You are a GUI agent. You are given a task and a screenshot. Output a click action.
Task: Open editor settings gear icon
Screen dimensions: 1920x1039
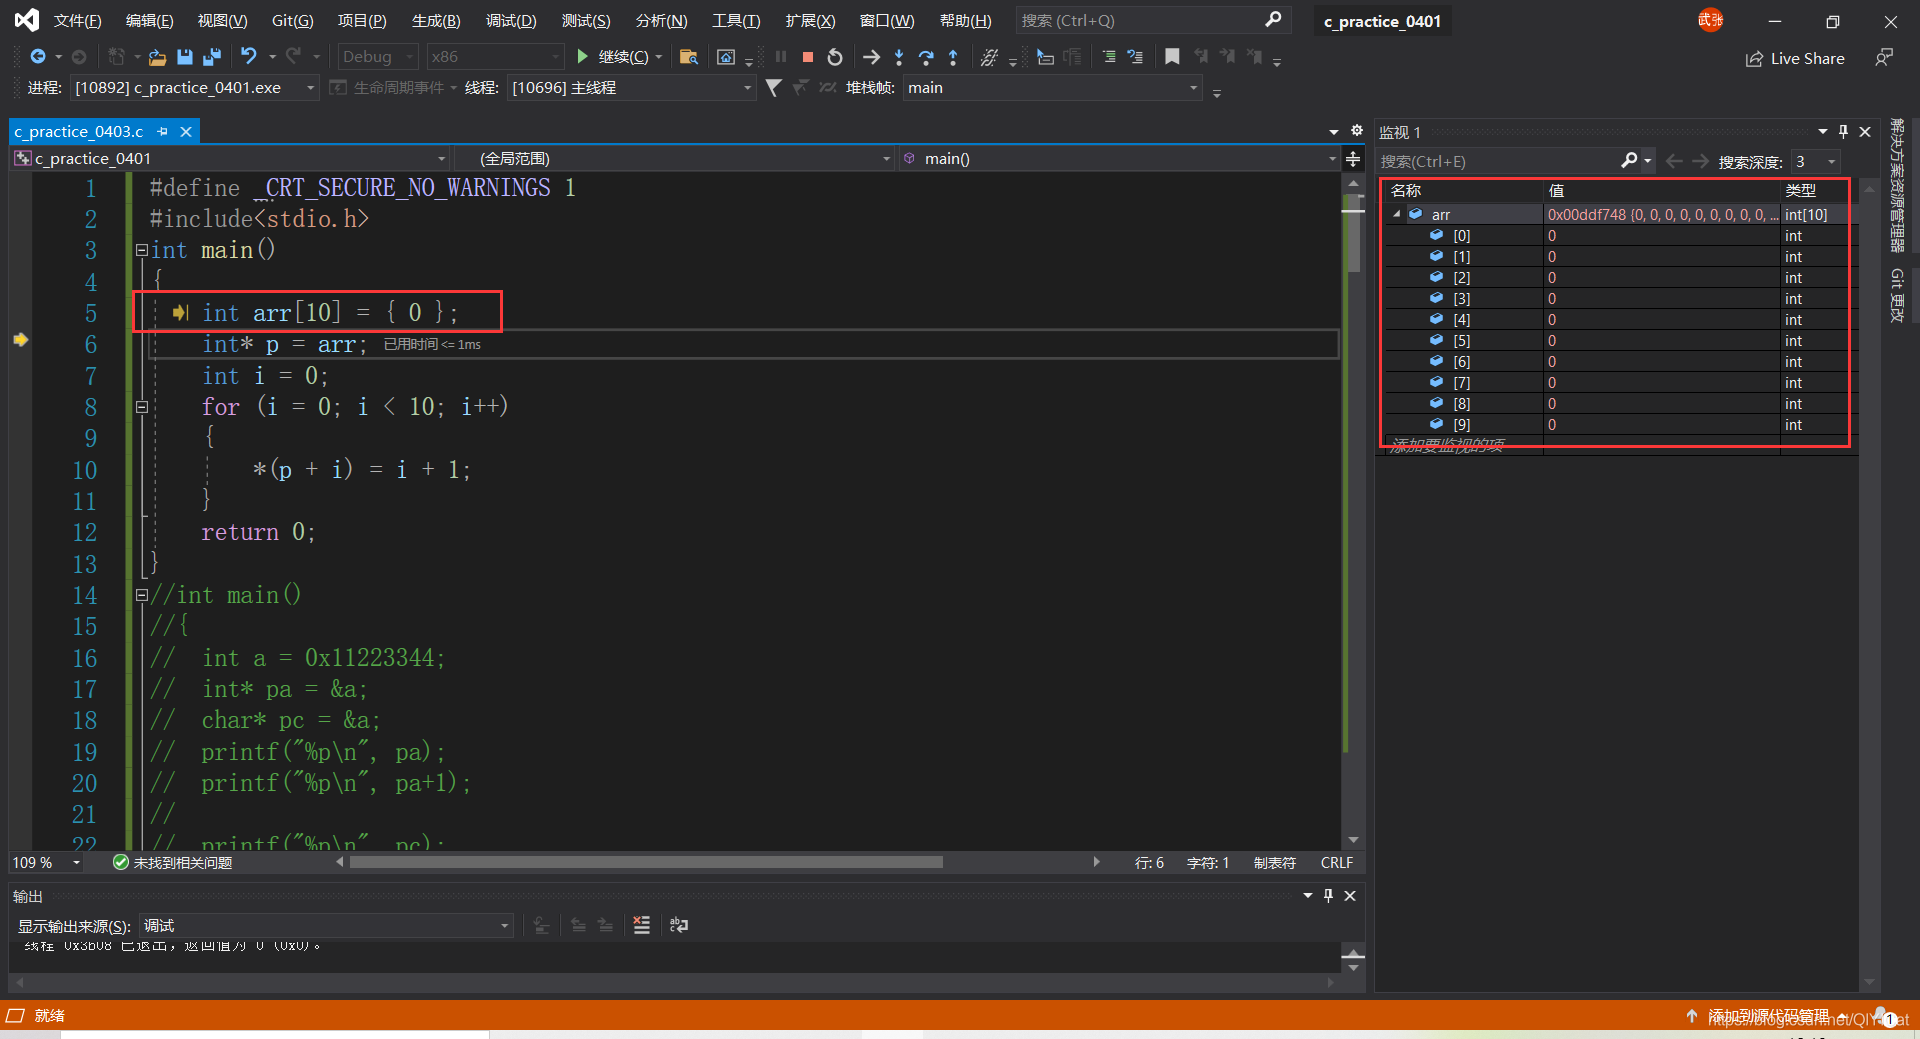(1357, 131)
